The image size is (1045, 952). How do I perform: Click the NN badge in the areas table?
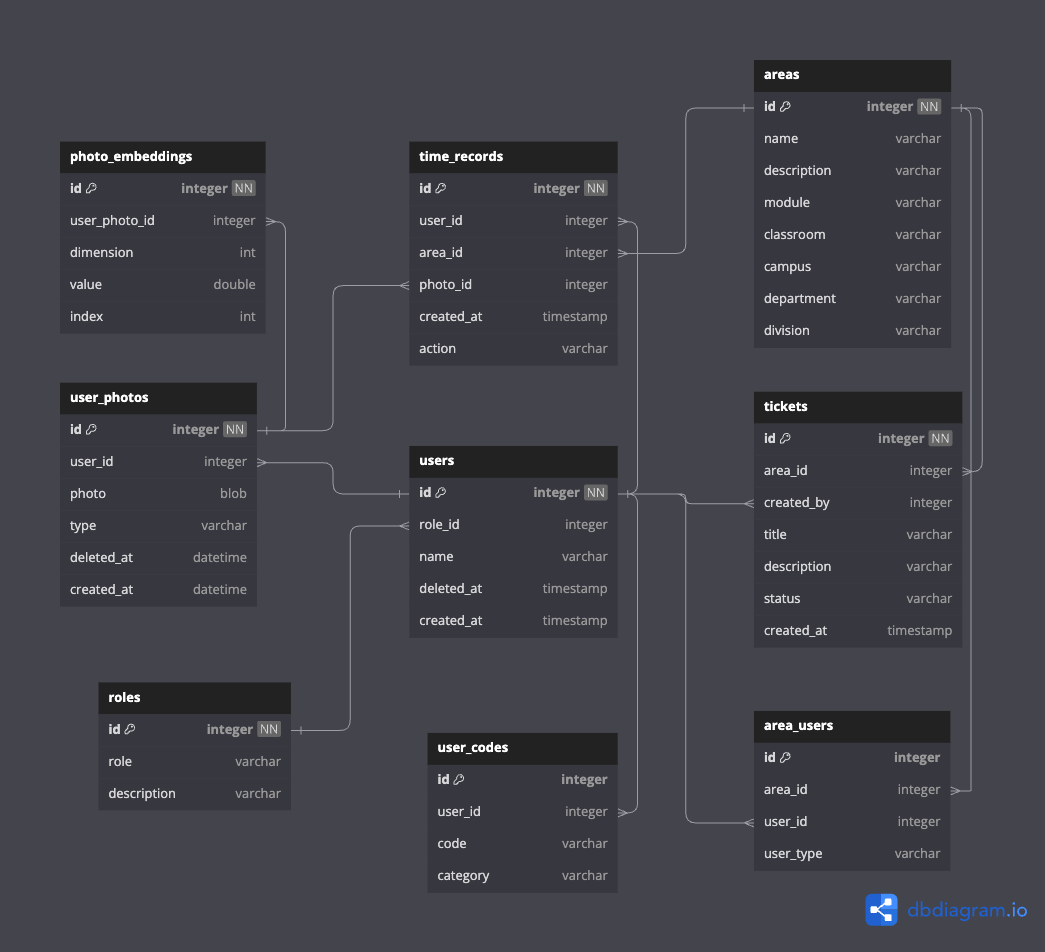929,107
